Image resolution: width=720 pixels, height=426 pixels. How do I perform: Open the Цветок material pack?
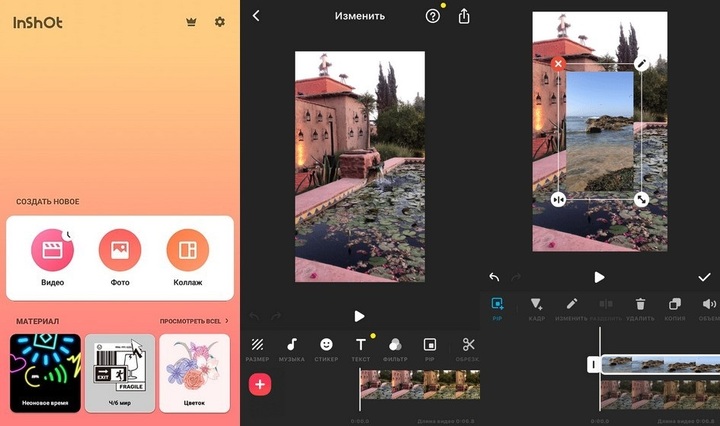point(194,373)
